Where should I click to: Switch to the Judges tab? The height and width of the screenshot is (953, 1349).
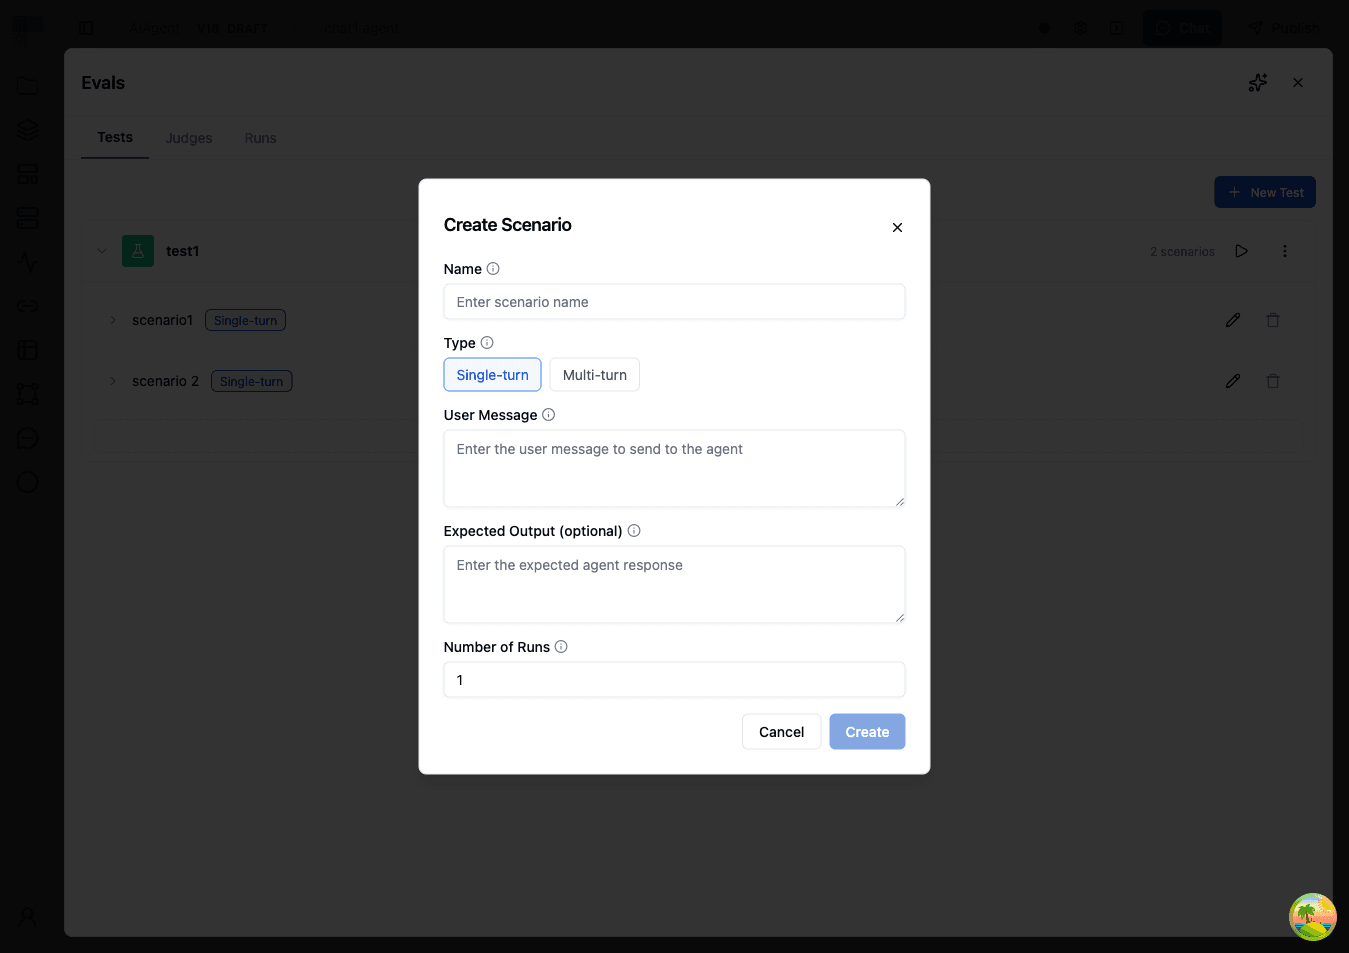(x=188, y=137)
